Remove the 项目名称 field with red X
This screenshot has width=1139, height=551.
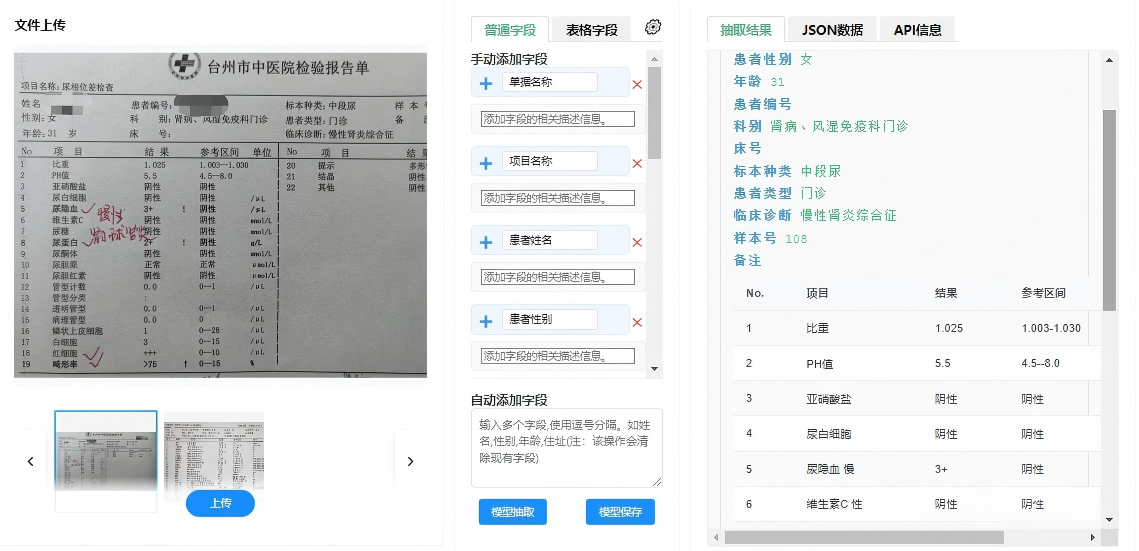click(637, 163)
